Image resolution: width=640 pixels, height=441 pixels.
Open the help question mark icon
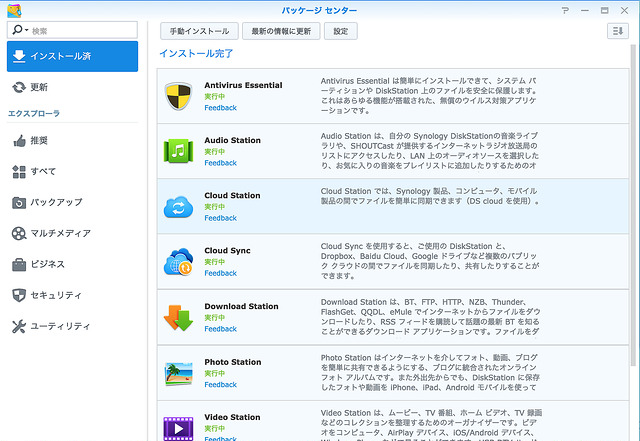point(565,10)
